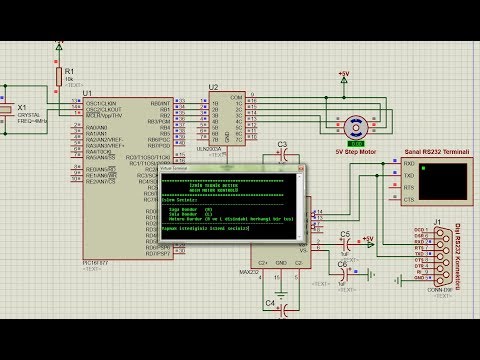Click the 'MCLR/Vpp/THV' pin label on U1

[104, 116]
